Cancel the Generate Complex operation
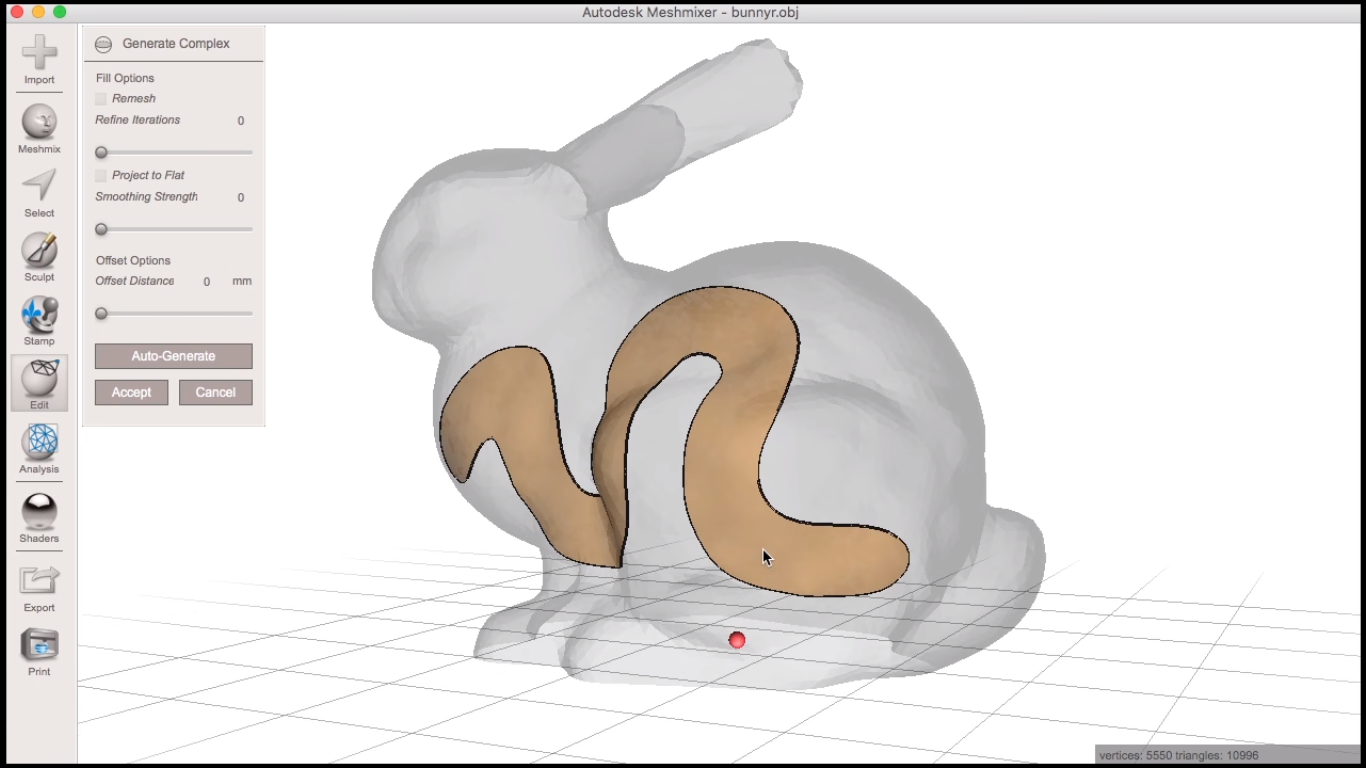Image resolution: width=1366 pixels, height=768 pixels. point(216,392)
